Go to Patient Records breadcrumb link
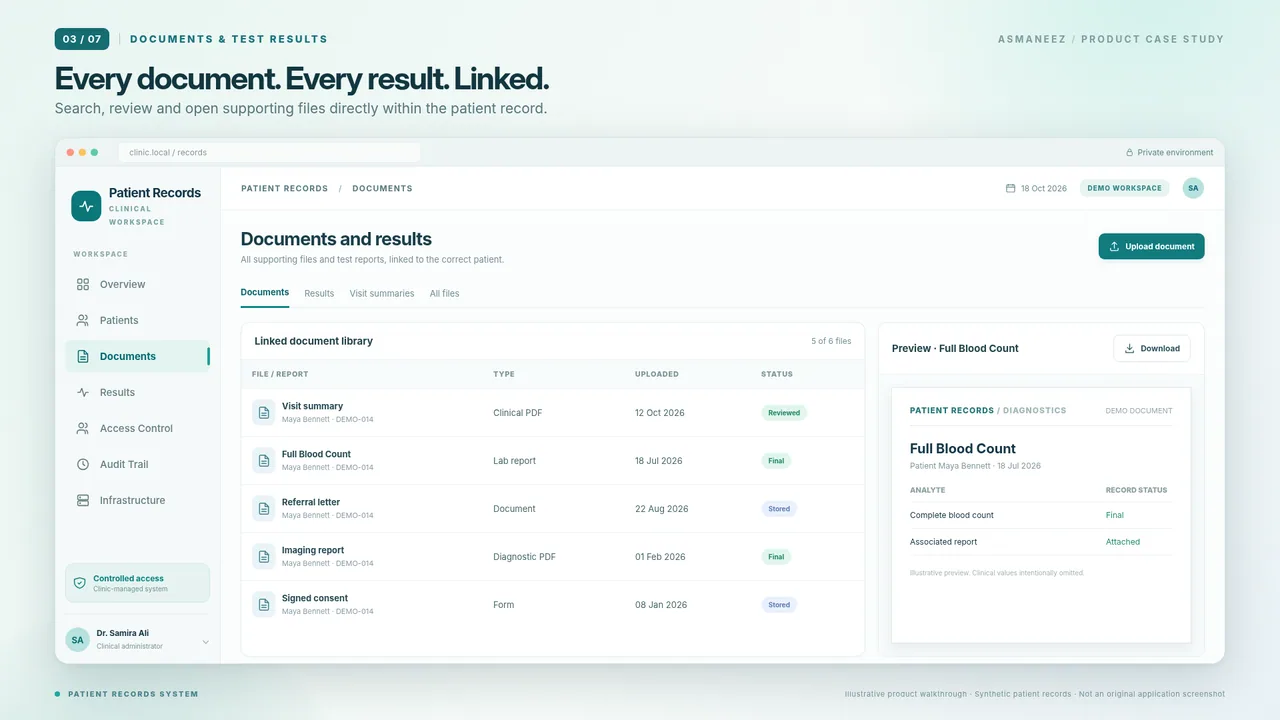 pyautogui.click(x=284, y=188)
